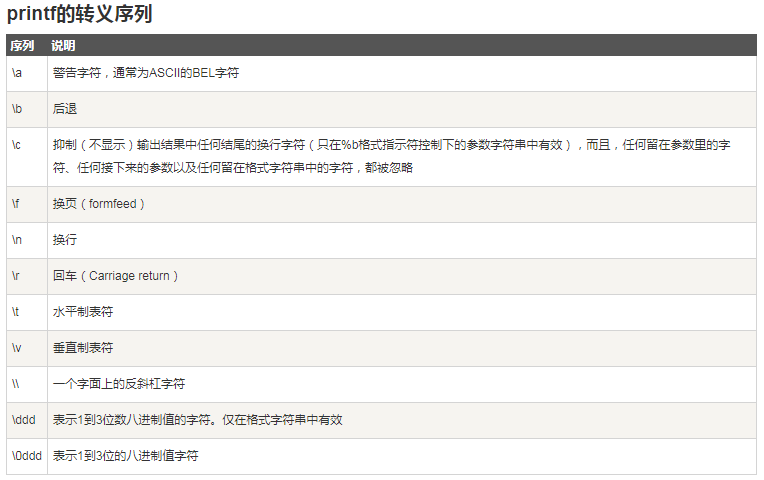Select the \ddd sequence cell
Viewport: 764px width, 480px height.
(27, 421)
